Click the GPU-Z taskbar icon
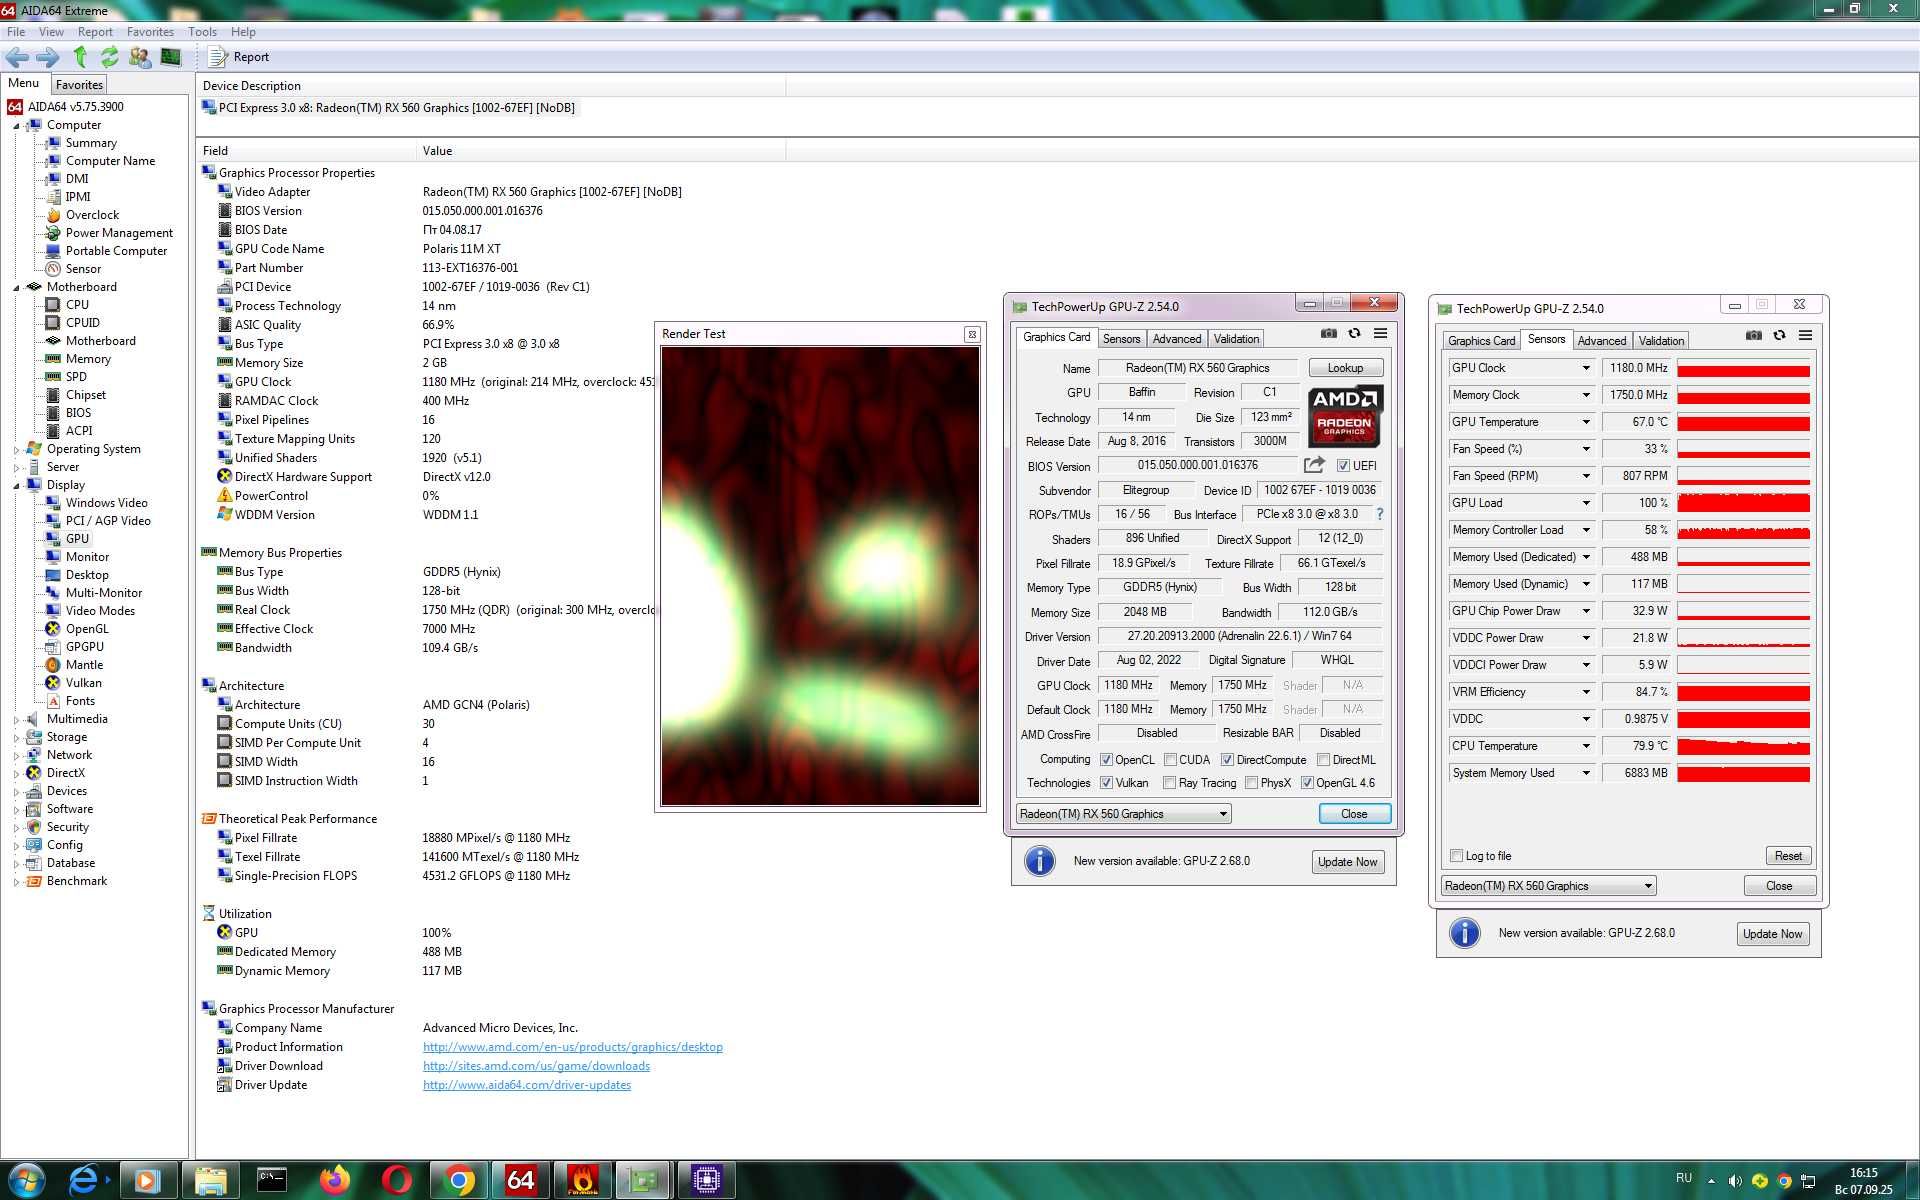Viewport: 1920px width, 1200px height. point(644,1180)
